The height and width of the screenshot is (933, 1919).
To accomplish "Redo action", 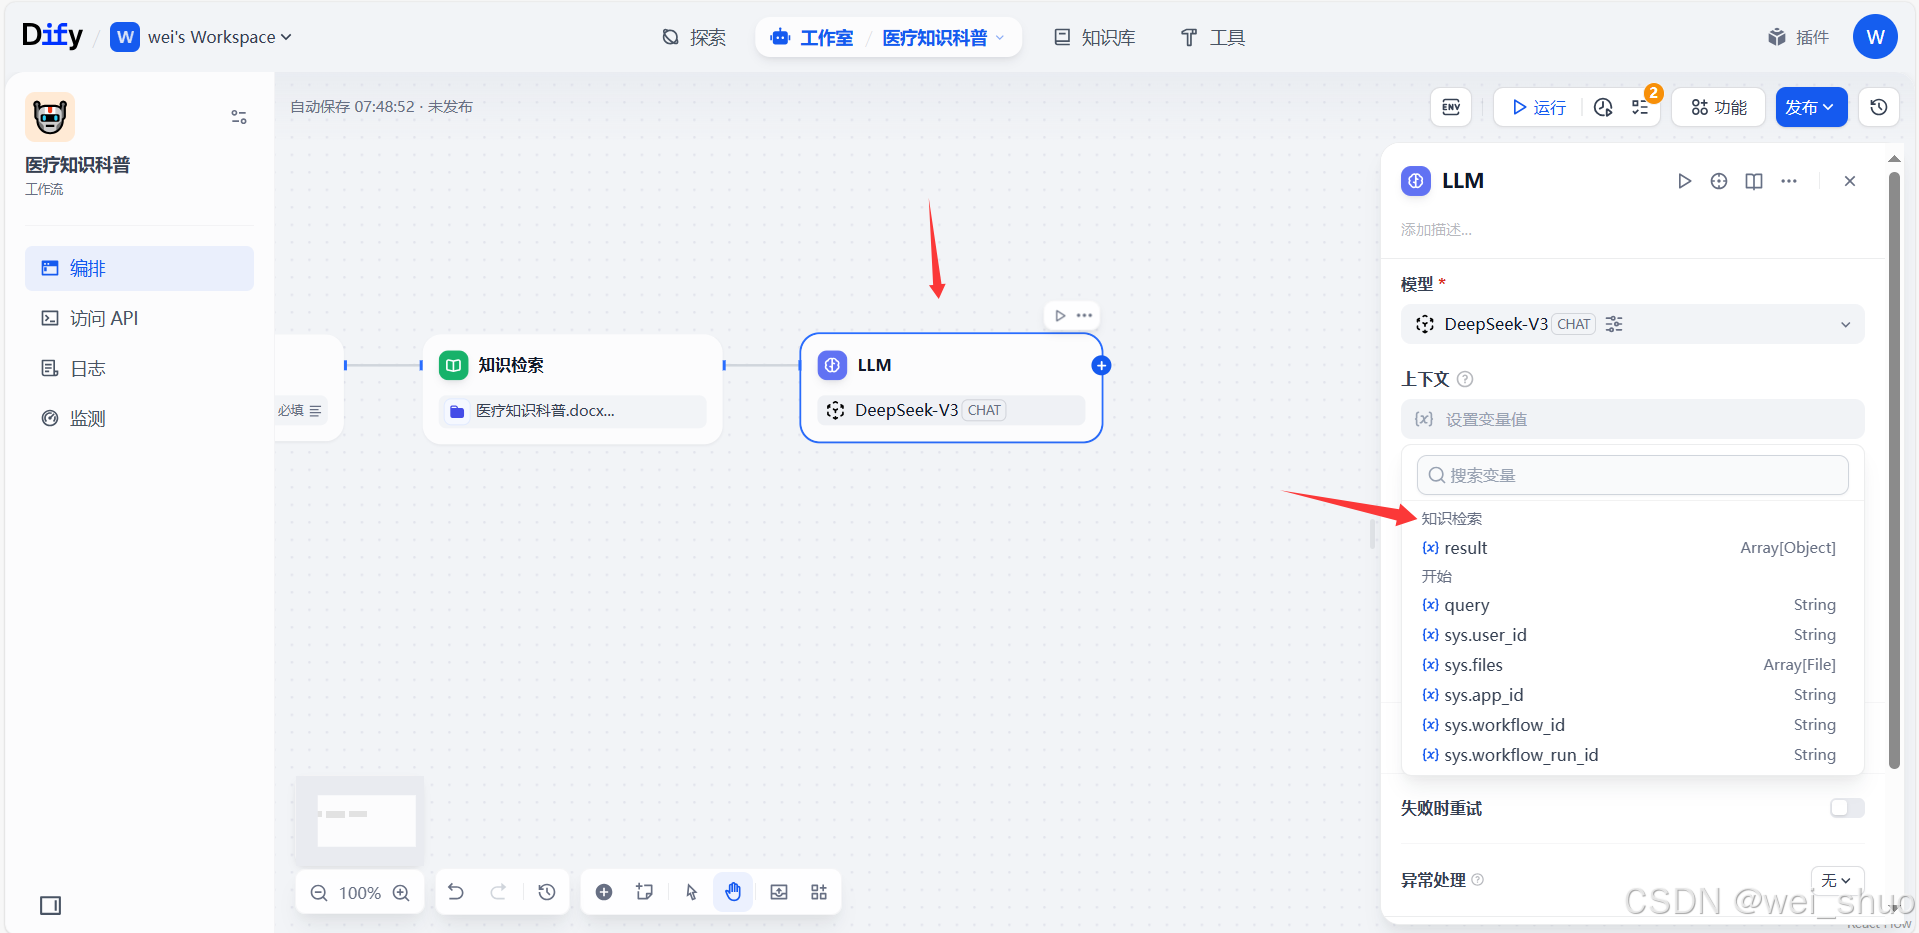I will point(498,892).
